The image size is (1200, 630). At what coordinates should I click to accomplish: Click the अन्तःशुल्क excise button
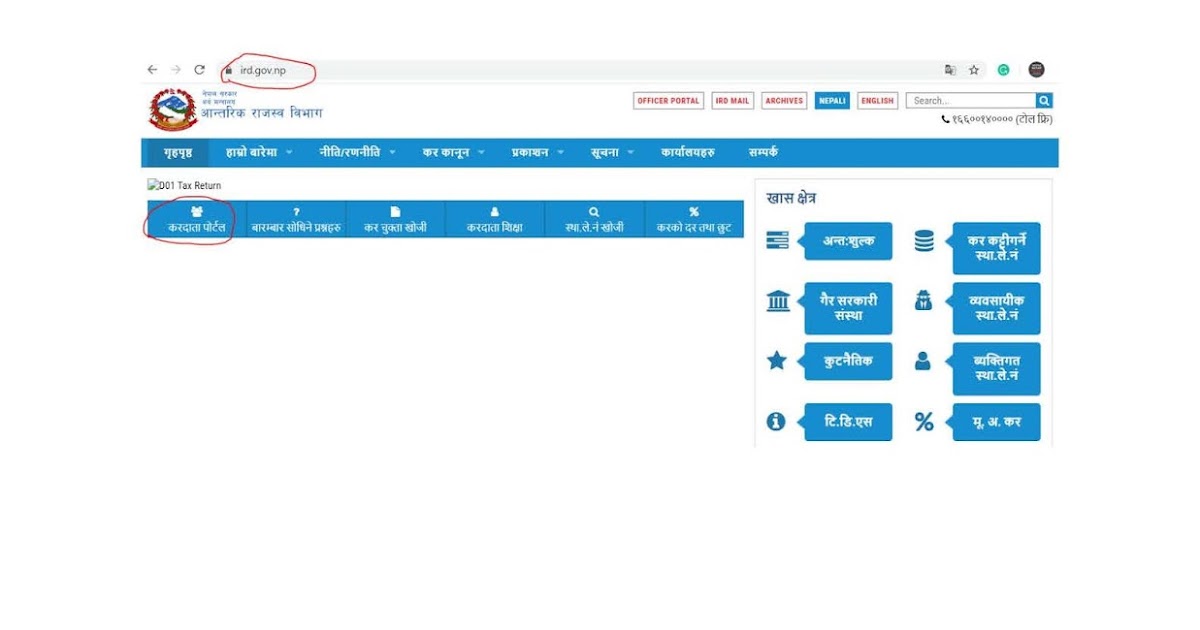tap(848, 241)
